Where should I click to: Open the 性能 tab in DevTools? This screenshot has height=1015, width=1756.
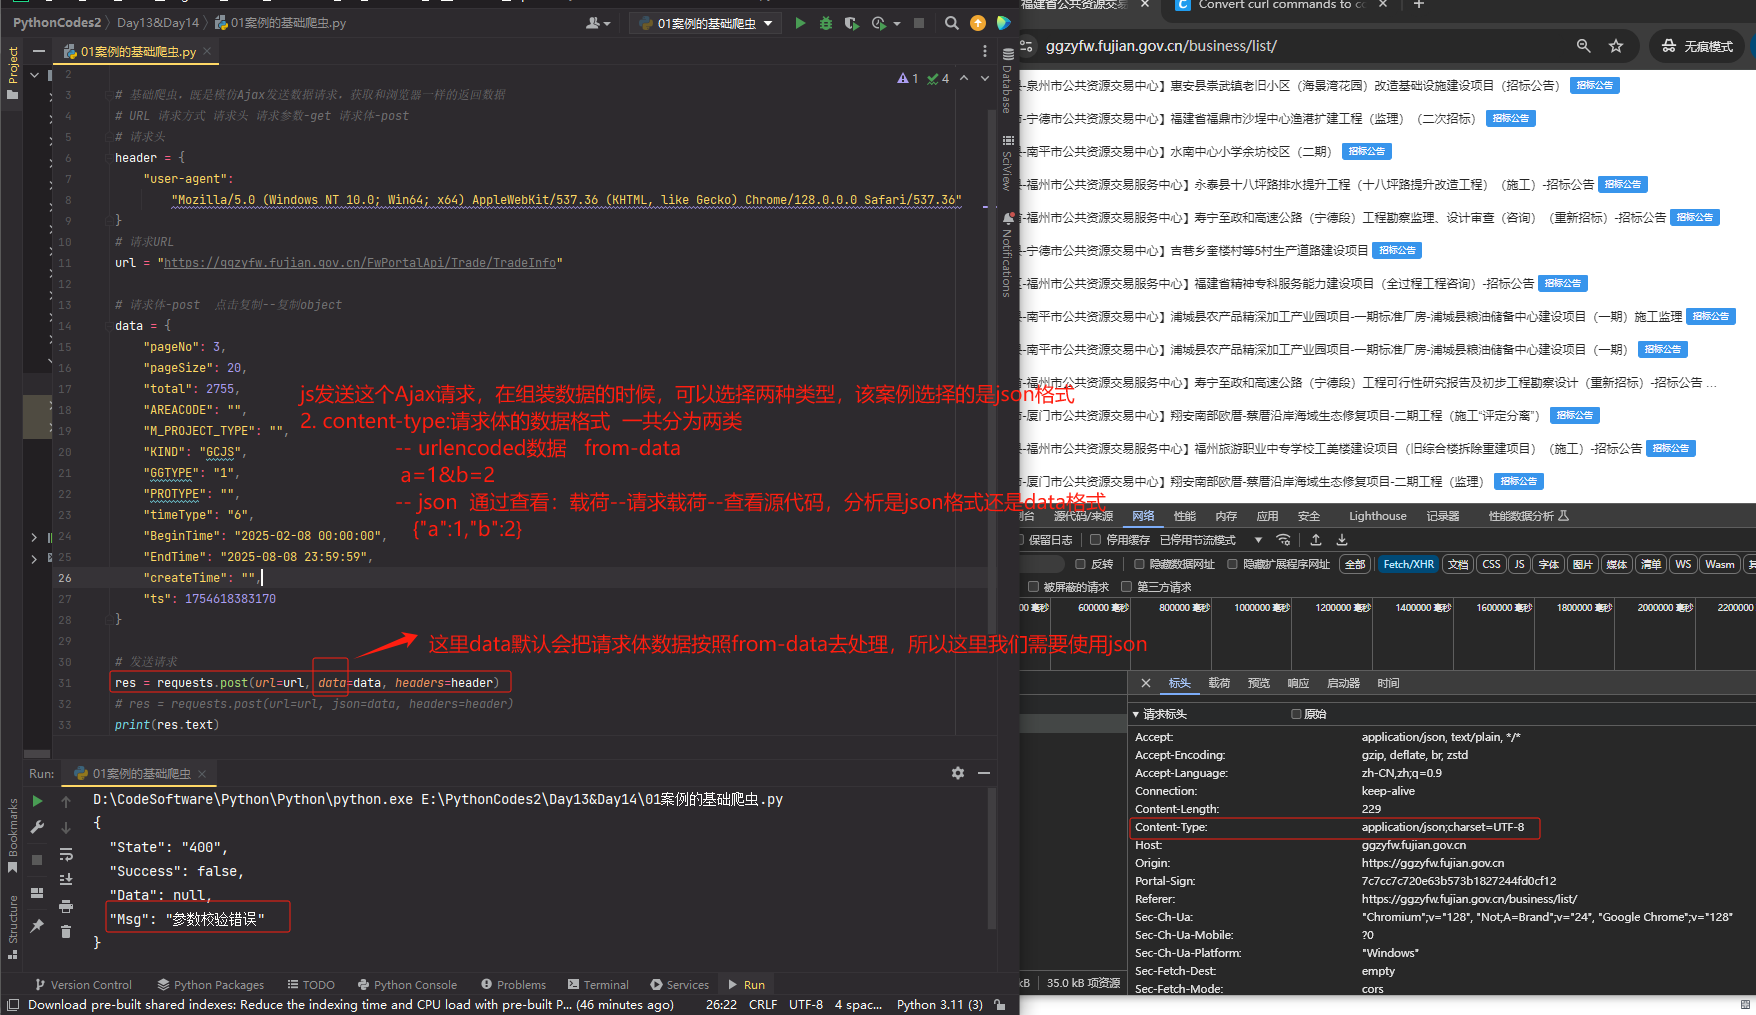click(1185, 516)
